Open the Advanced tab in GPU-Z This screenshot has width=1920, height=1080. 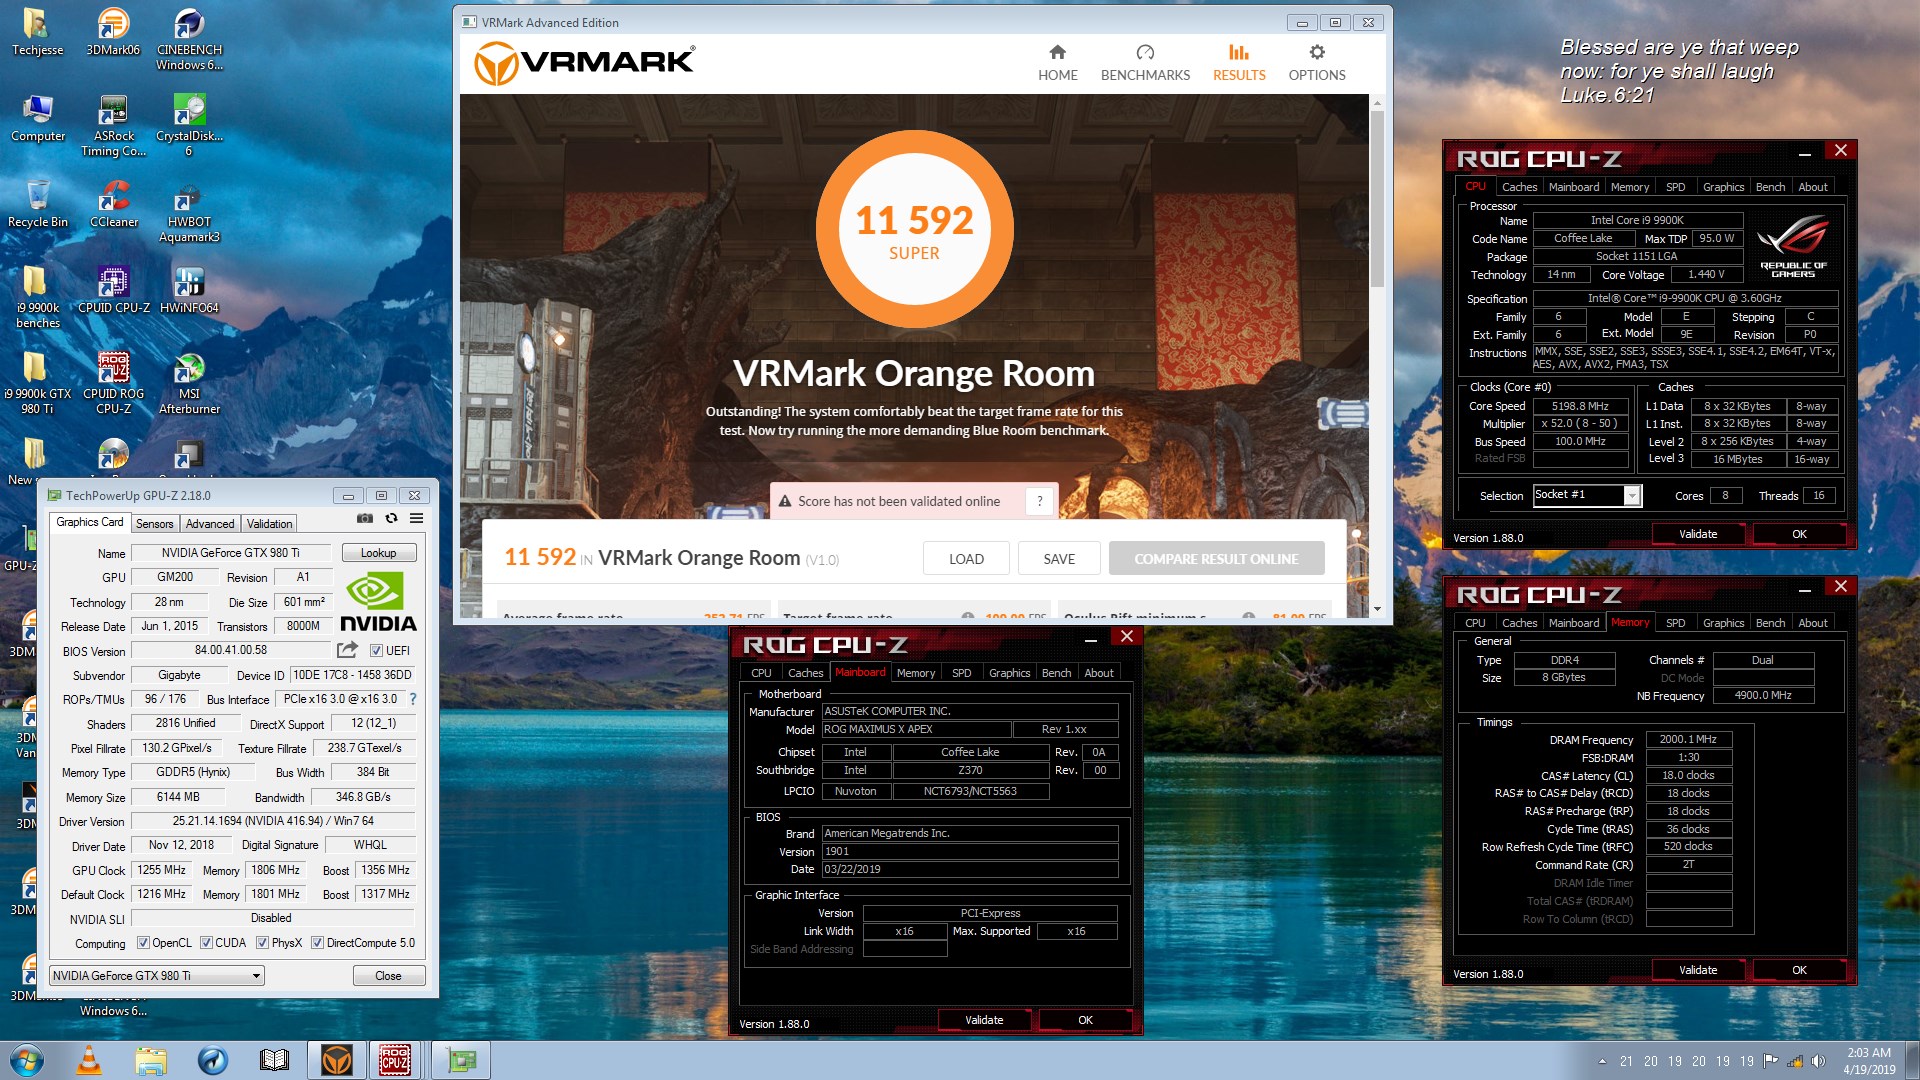[x=210, y=523]
